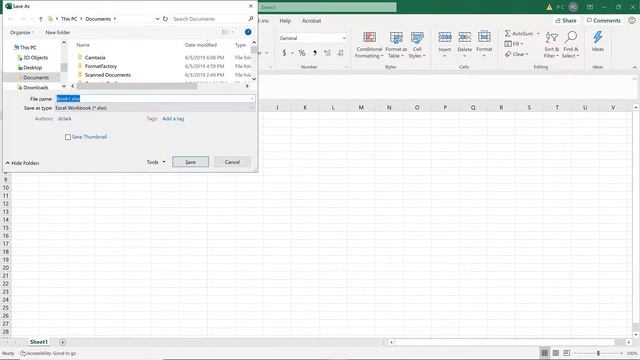Image resolution: width=640 pixels, height=360 pixels.
Task: Click the AutoSum button
Action: click(519, 33)
